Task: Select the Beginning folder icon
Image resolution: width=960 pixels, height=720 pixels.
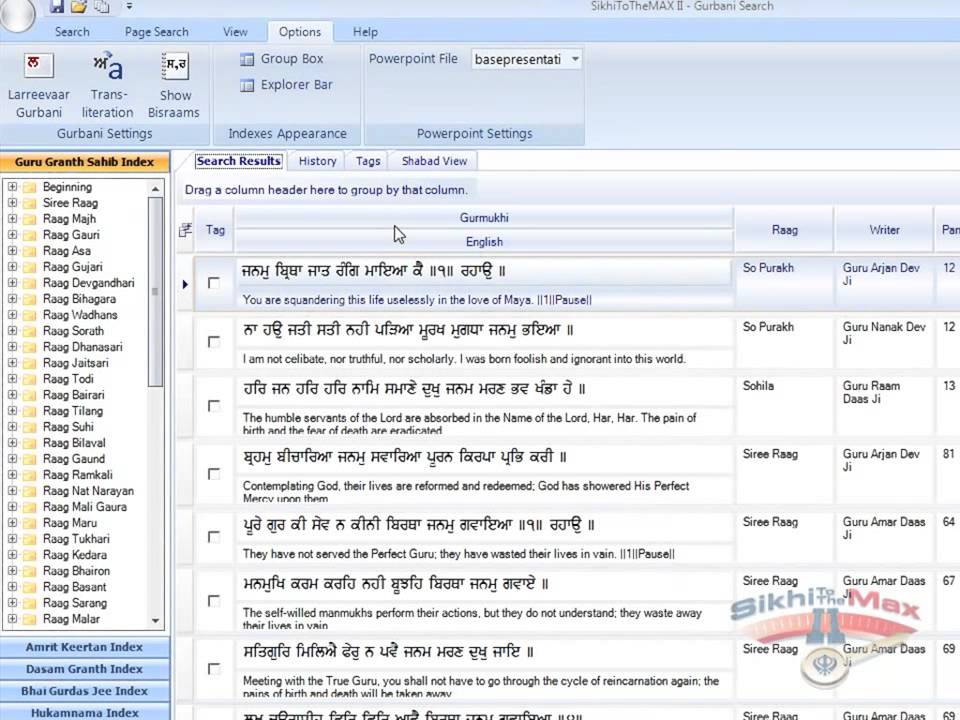Action: (x=29, y=187)
